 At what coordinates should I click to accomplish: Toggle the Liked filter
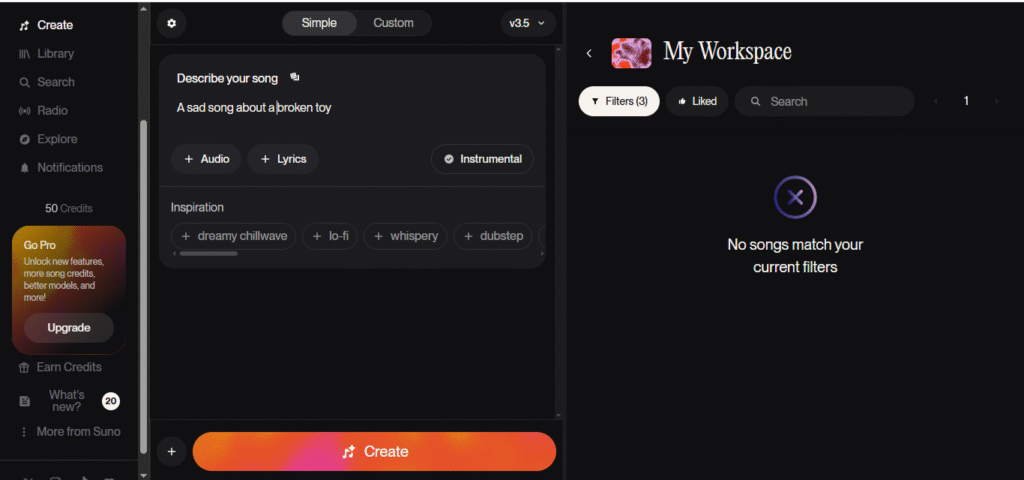pyautogui.click(x=697, y=101)
